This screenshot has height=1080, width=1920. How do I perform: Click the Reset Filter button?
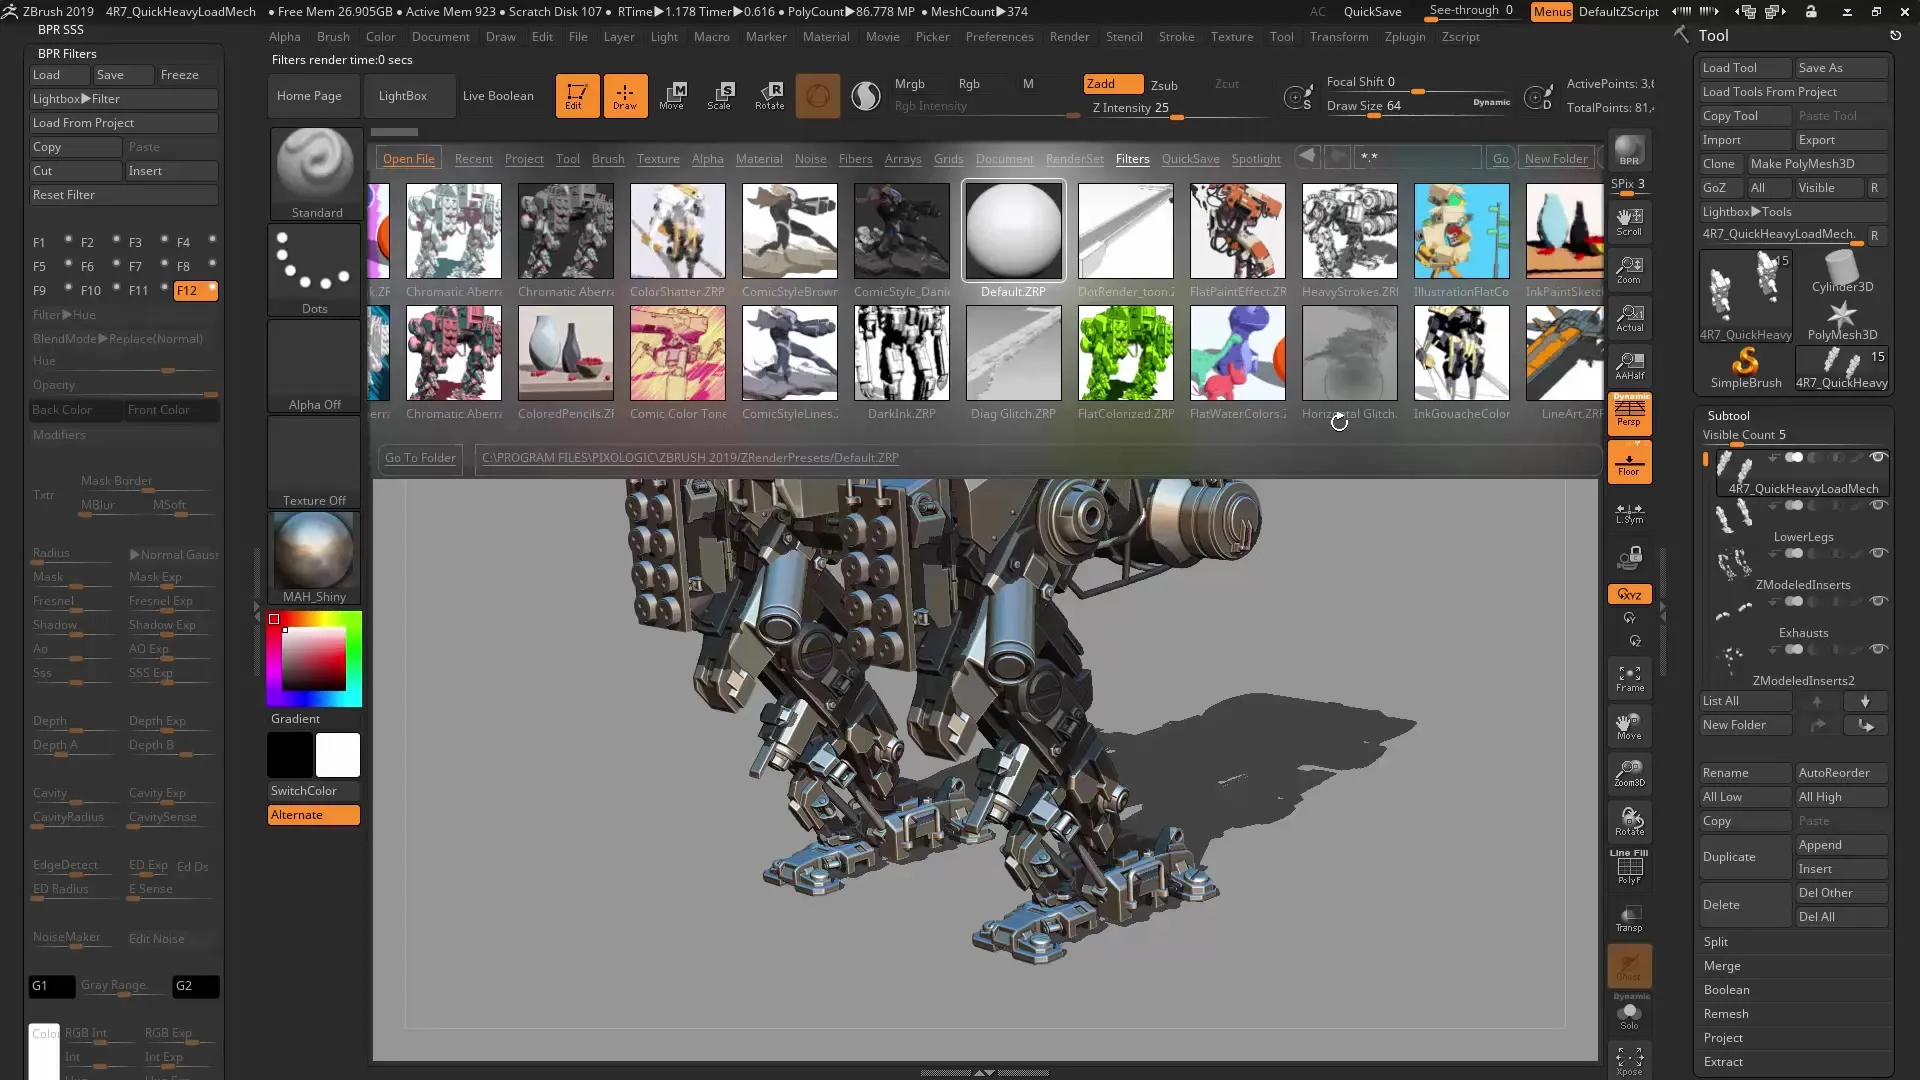[123, 195]
